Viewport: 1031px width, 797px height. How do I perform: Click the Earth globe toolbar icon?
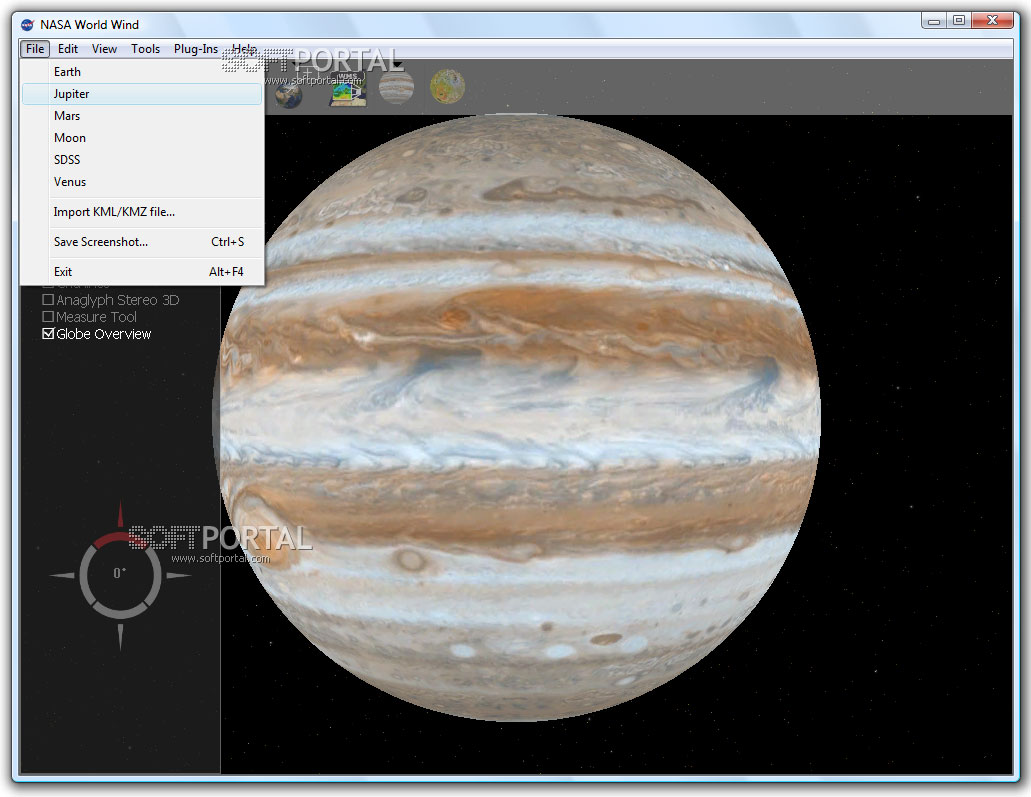coord(289,96)
